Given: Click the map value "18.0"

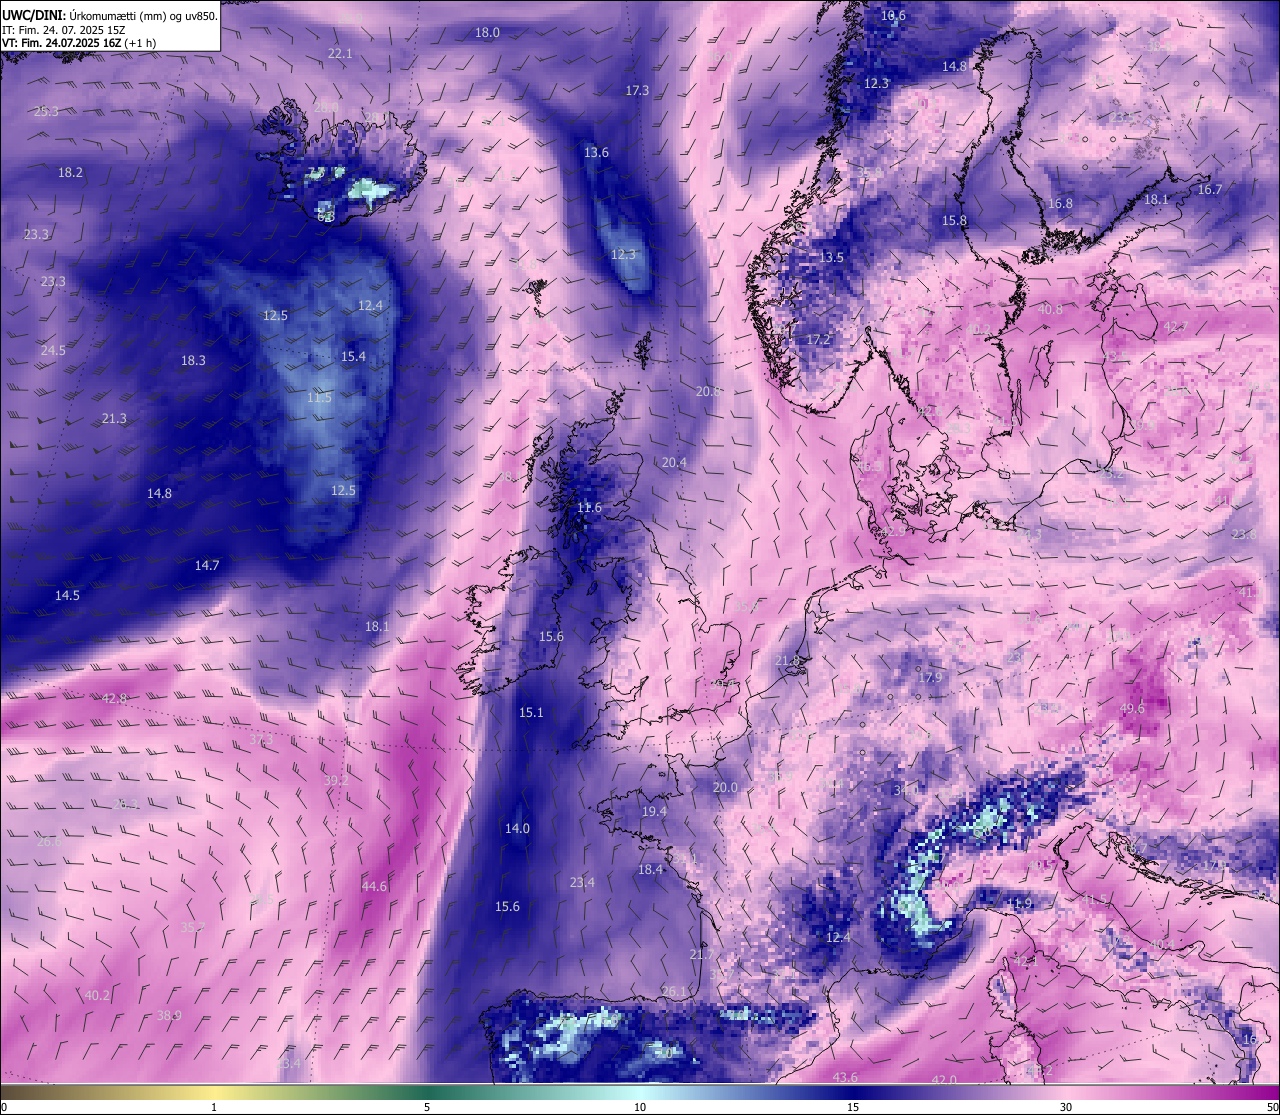Looking at the screenshot, I should coord(487,32).
